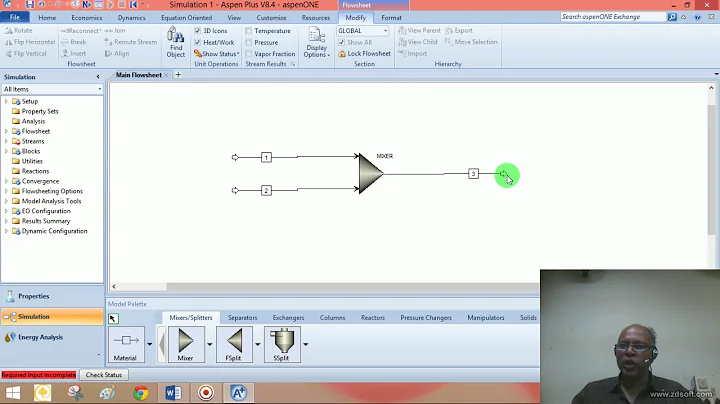Image resolution: width=720 pixels, height=404 pixels.
Task: Open Microsoft Word from taskbar
Action: (173, 393)
